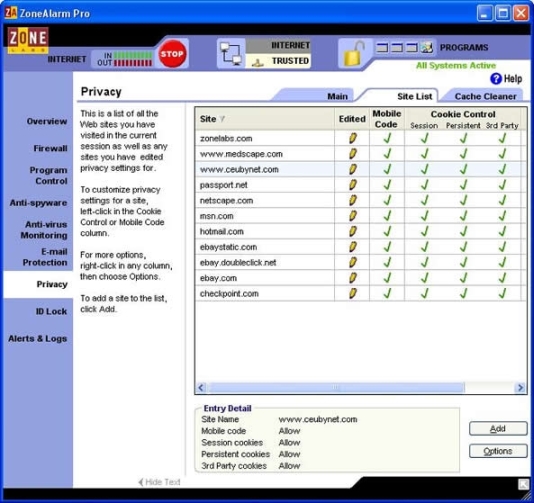The height and width of the screenshot is (503, 534).
Task: Open ID Lock in the sidebar
Action: tap(51, 311)
